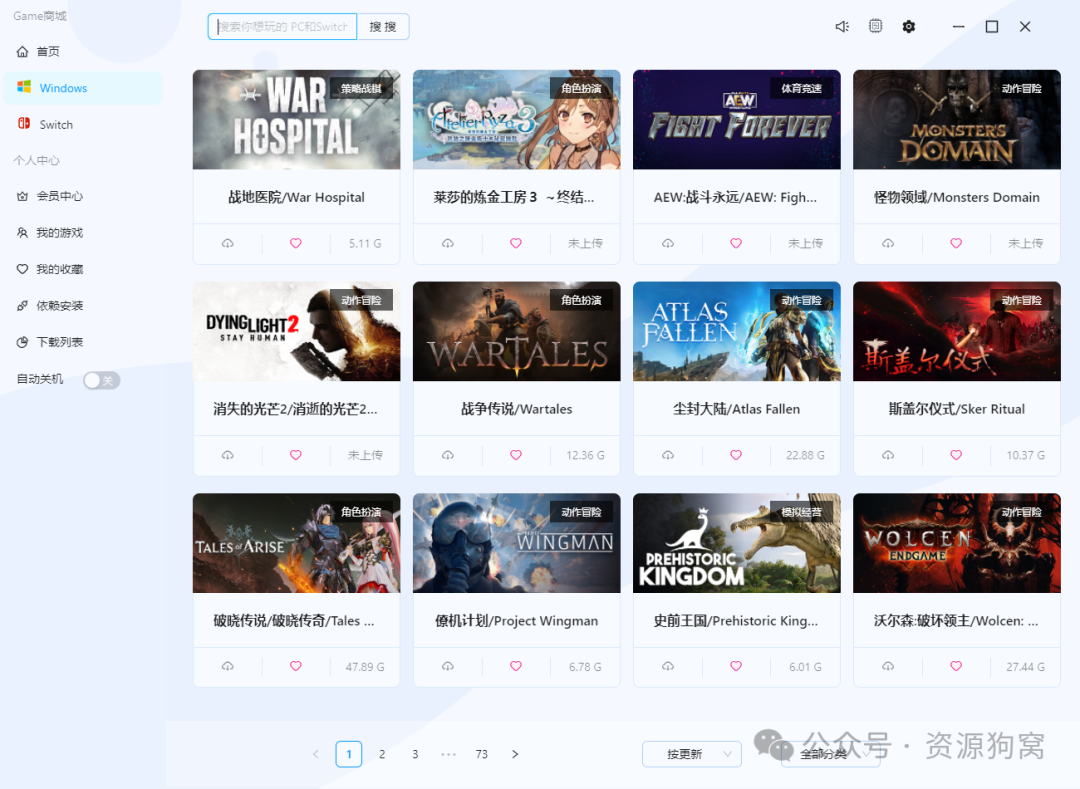1080x789 pixels.
Task: Favorite AEW Fight Forever with heart
Action: pos(736,243)
